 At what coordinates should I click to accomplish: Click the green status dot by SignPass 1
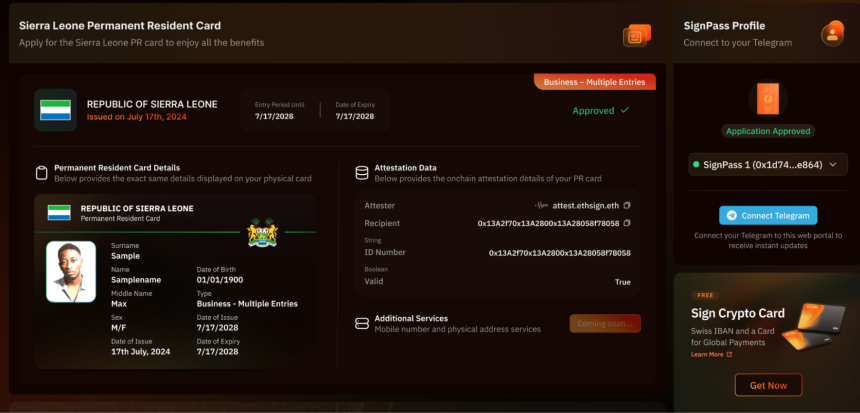click(696, 165)
